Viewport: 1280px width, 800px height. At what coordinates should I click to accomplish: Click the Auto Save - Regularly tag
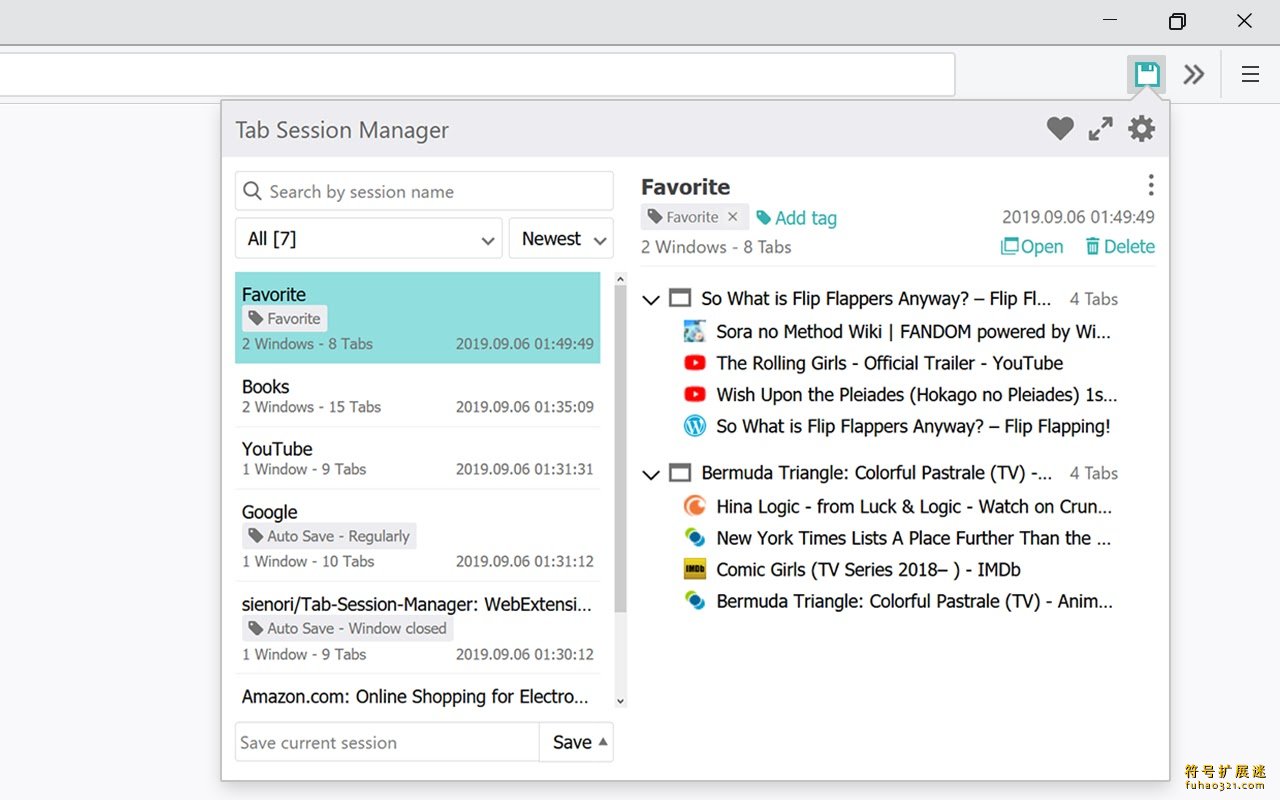tap(329, 536)
